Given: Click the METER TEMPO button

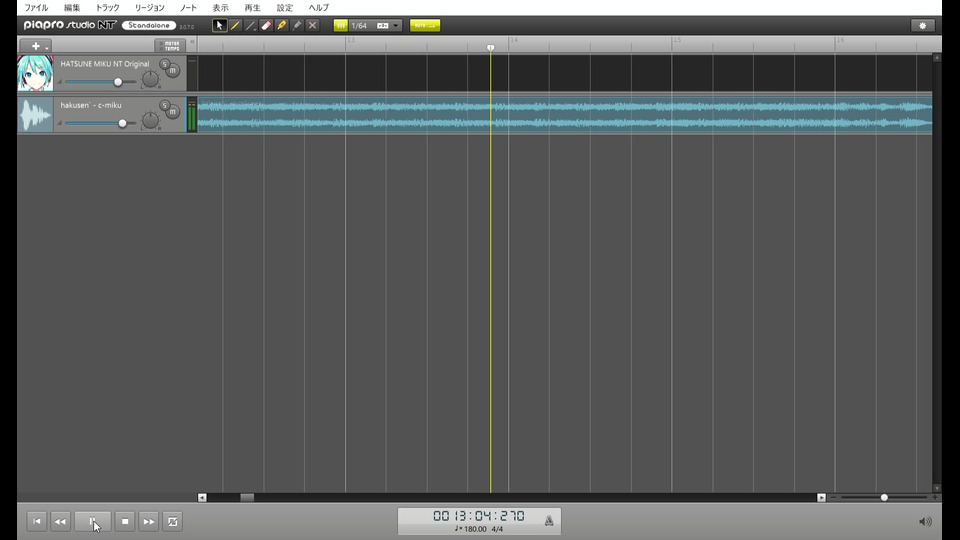Looking at the screenshot, I should pyautogui.click(x=170, y=46).
